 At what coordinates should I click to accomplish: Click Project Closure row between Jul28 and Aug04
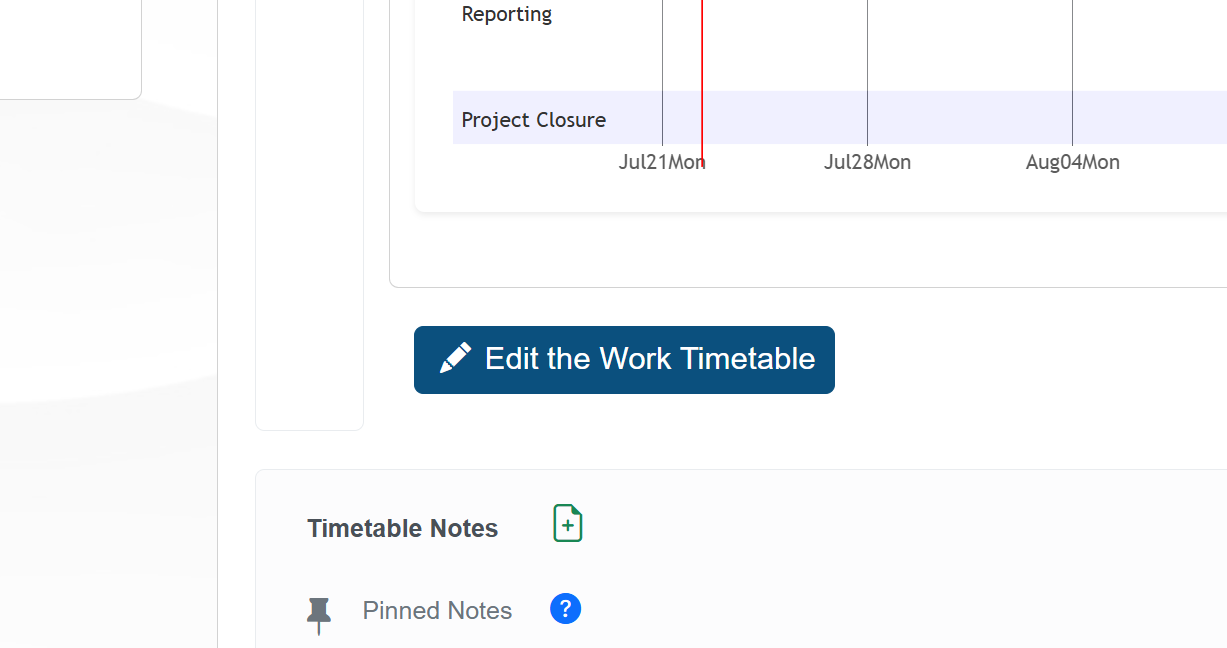pos(969,118)
